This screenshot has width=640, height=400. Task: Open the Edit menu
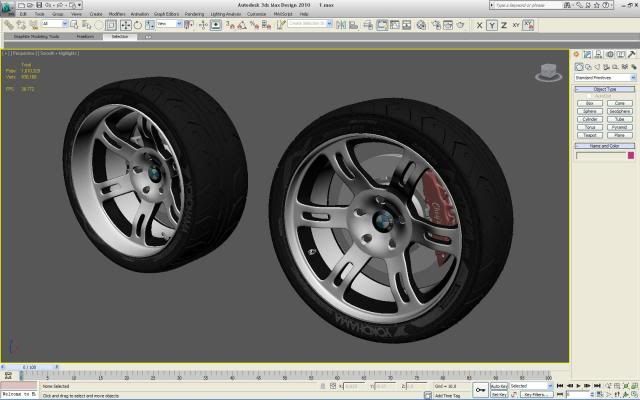[x=23, y=14]
